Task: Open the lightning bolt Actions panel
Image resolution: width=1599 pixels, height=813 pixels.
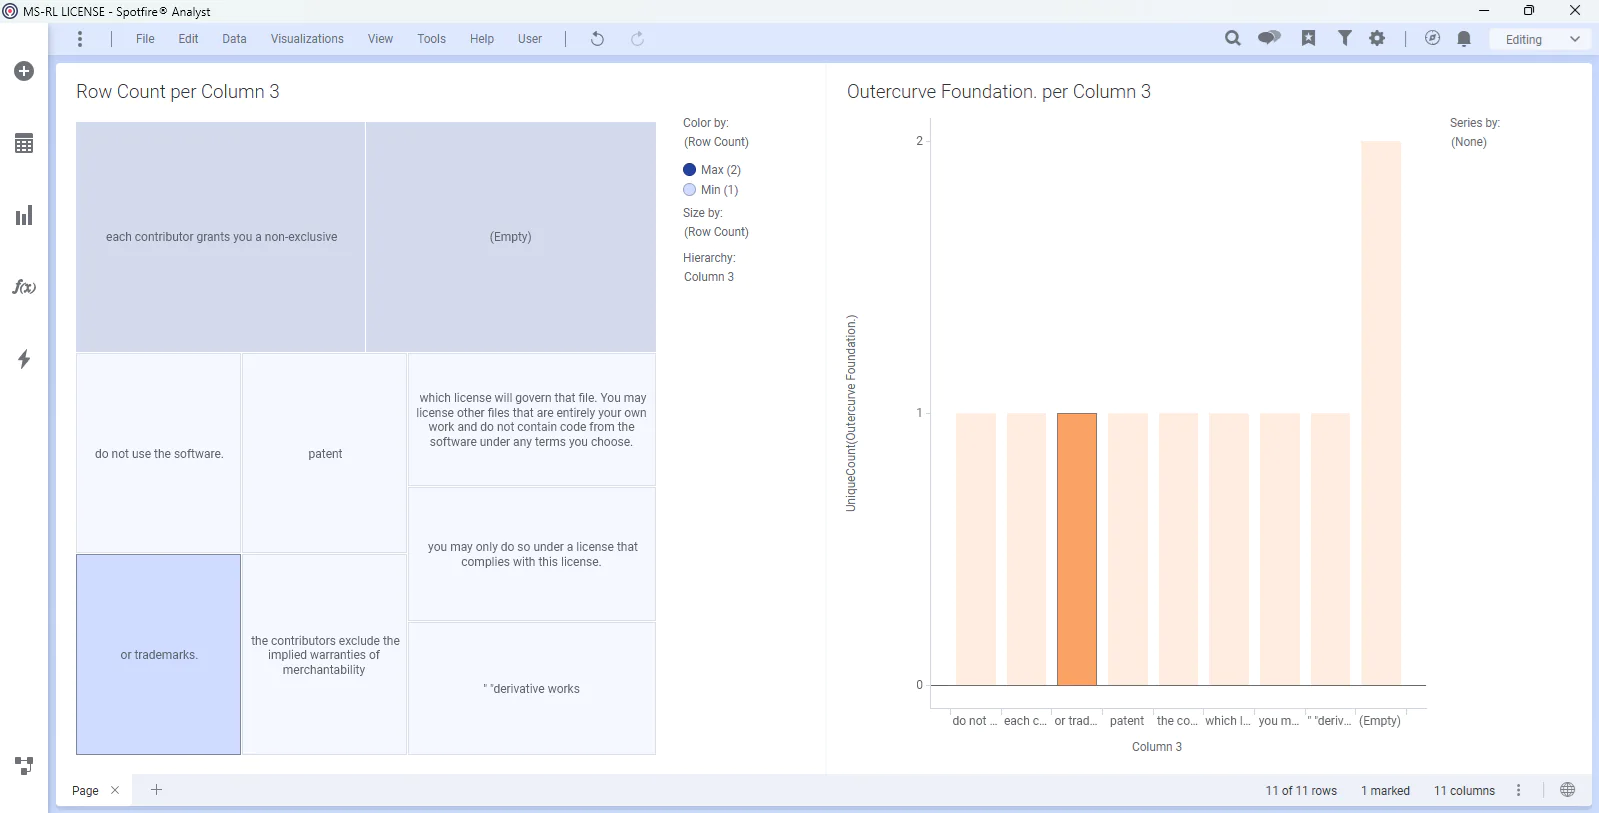Action: (x=24, y=359)
